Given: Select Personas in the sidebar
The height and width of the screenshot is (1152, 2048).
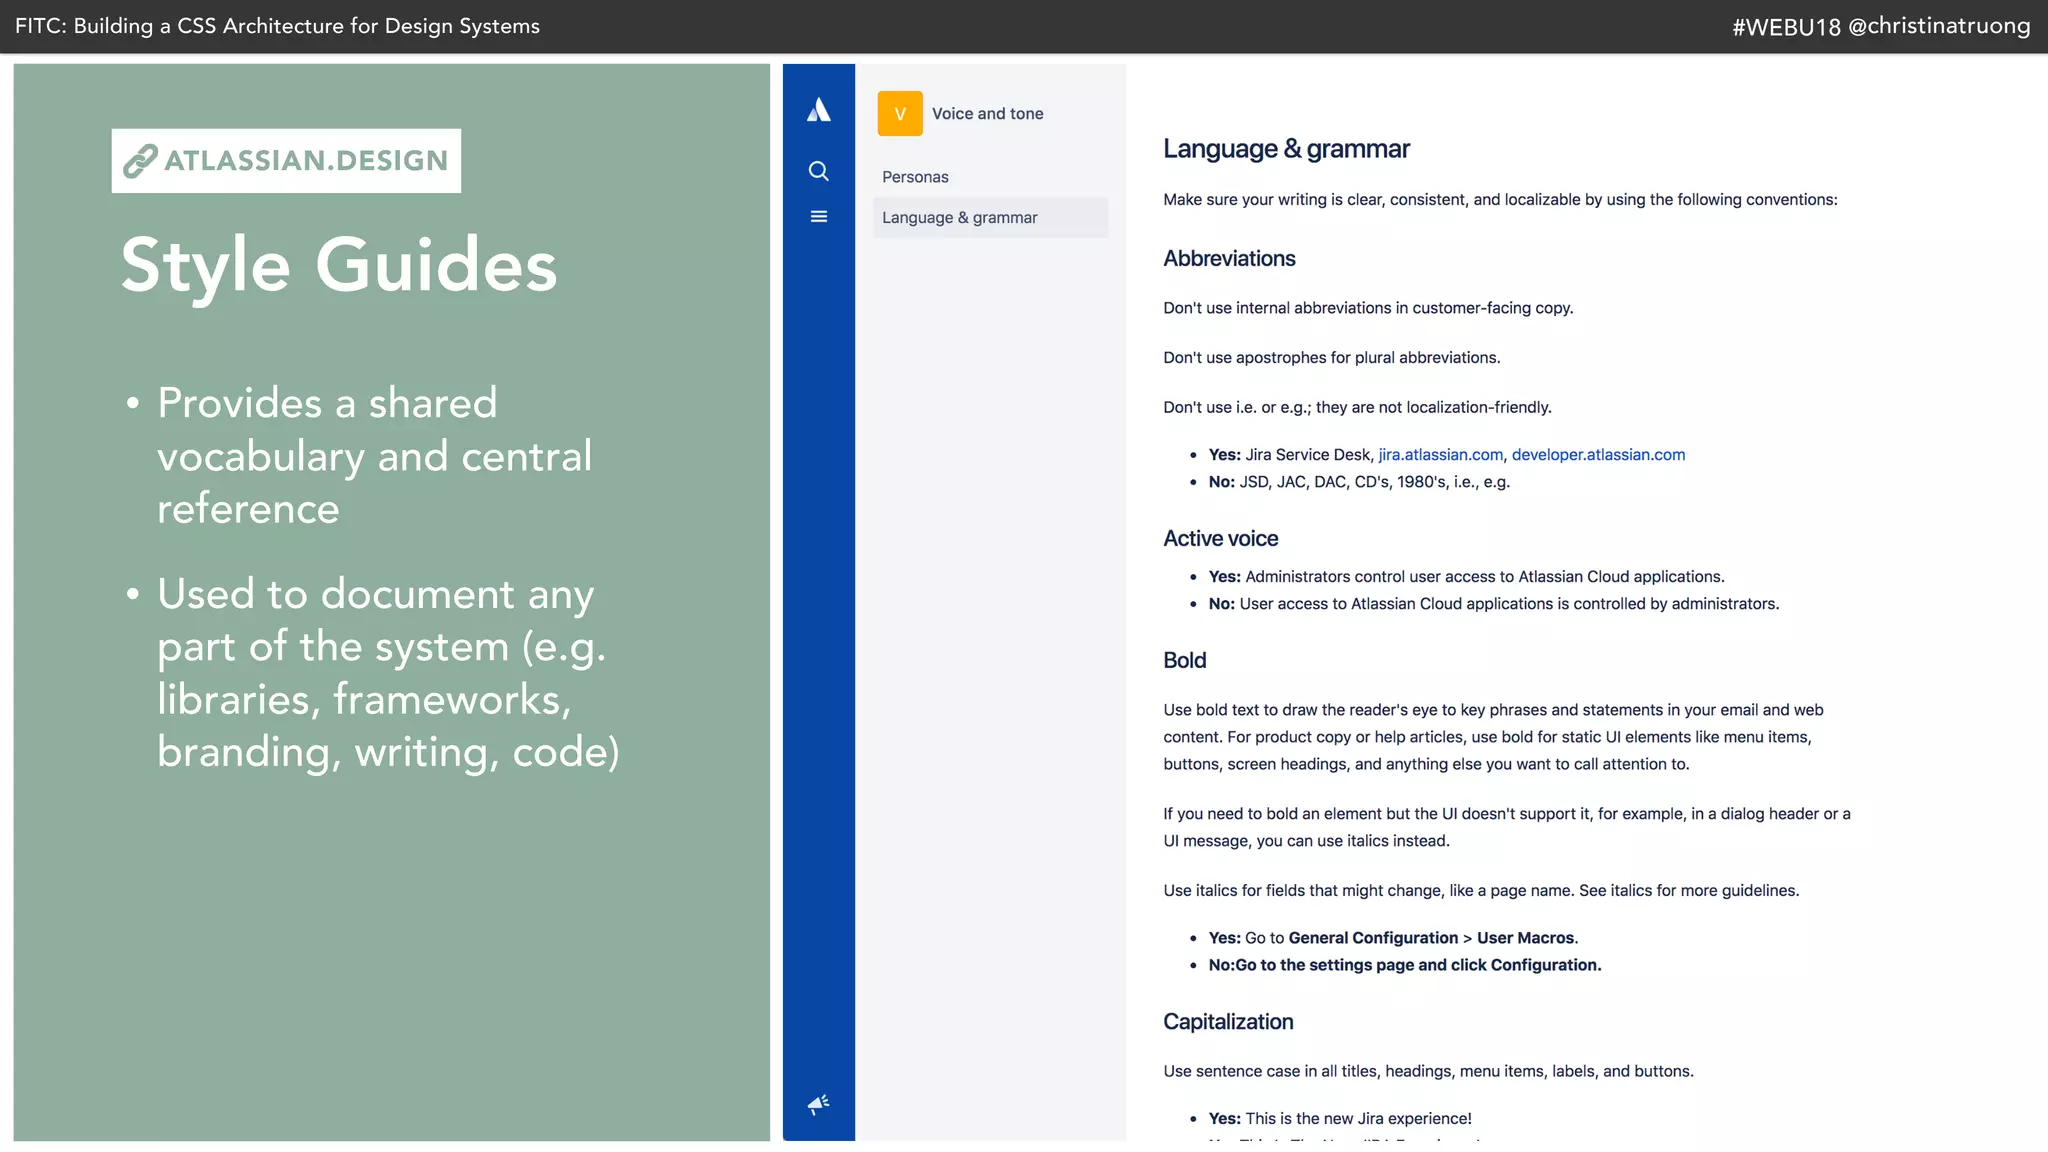Looking at the screenshot, I should click(915, 177).
